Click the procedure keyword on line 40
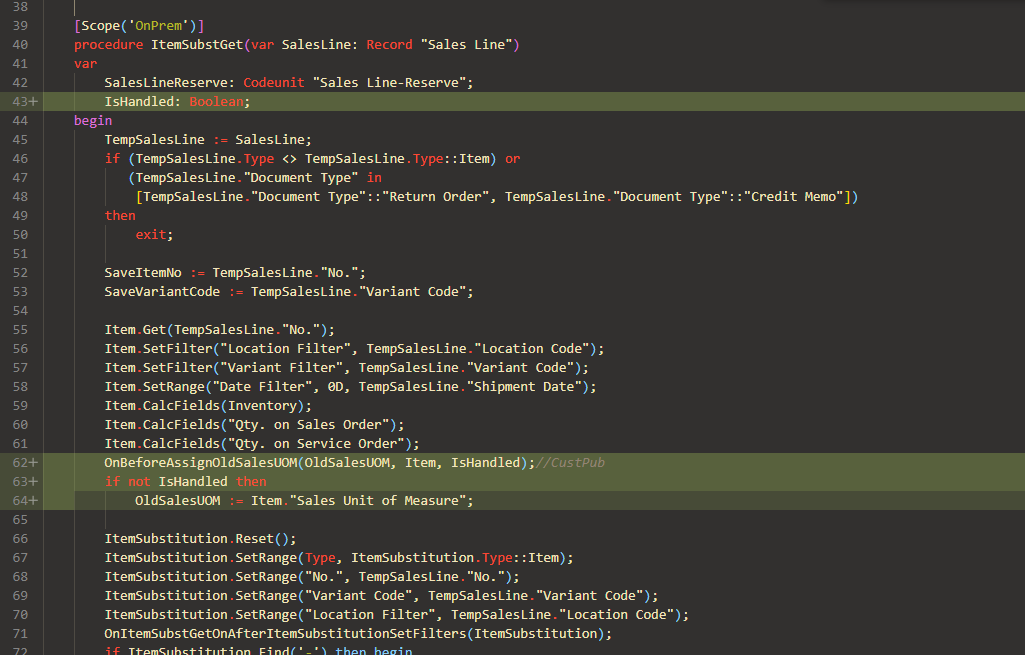 107,44
